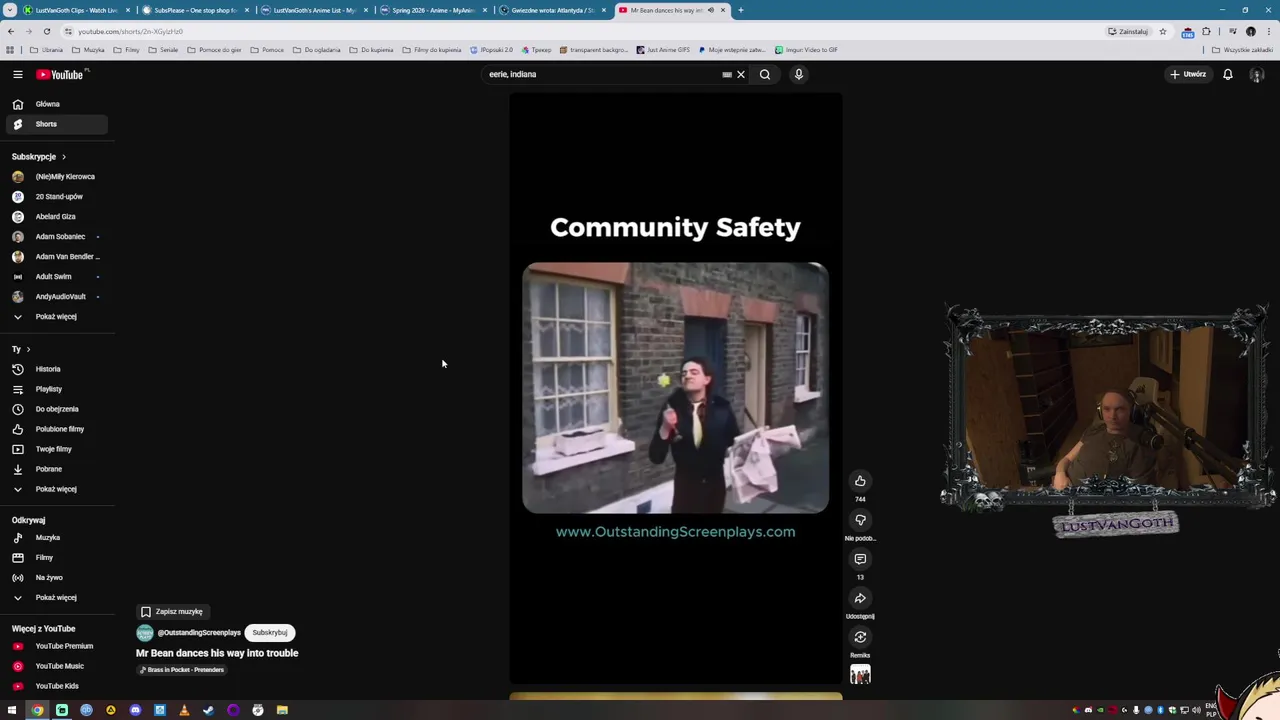The height and width of the screenshot is (720, 1280).
Task: Click Zainstaluj install app button
Action: coord(1127,31)
